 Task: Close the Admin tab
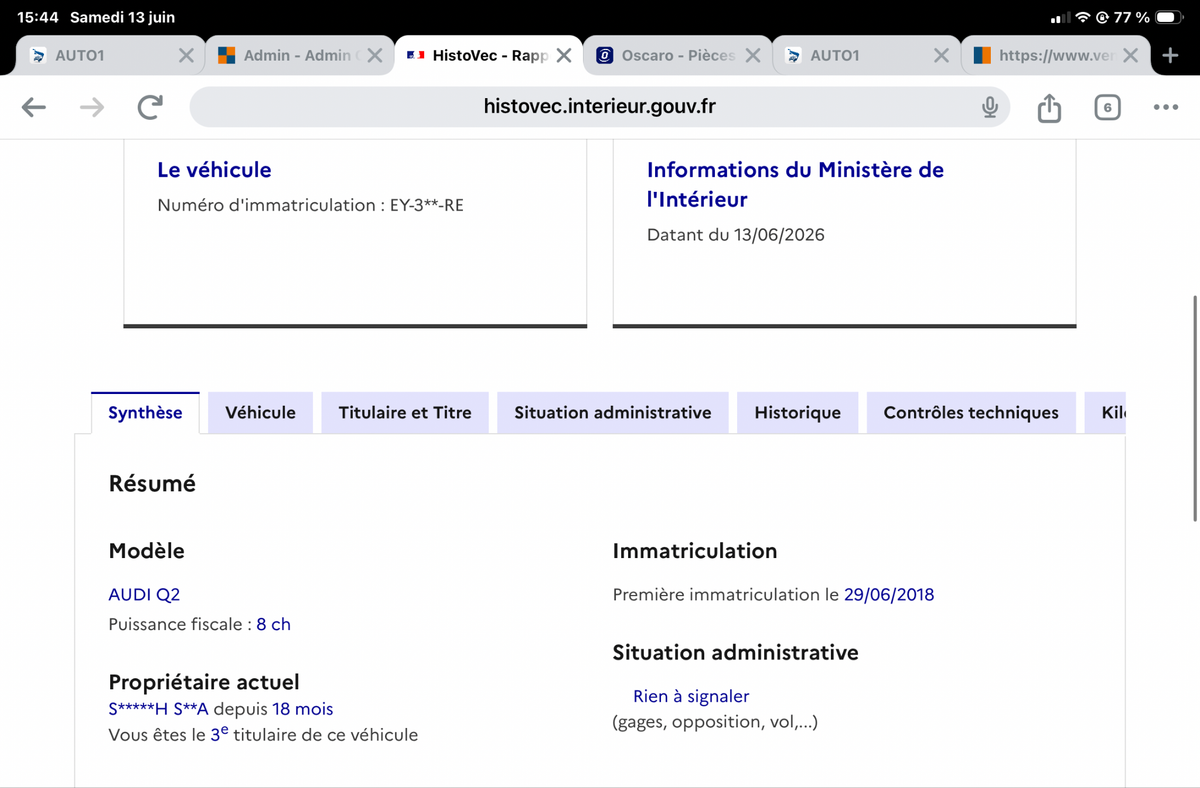[375, 56]
